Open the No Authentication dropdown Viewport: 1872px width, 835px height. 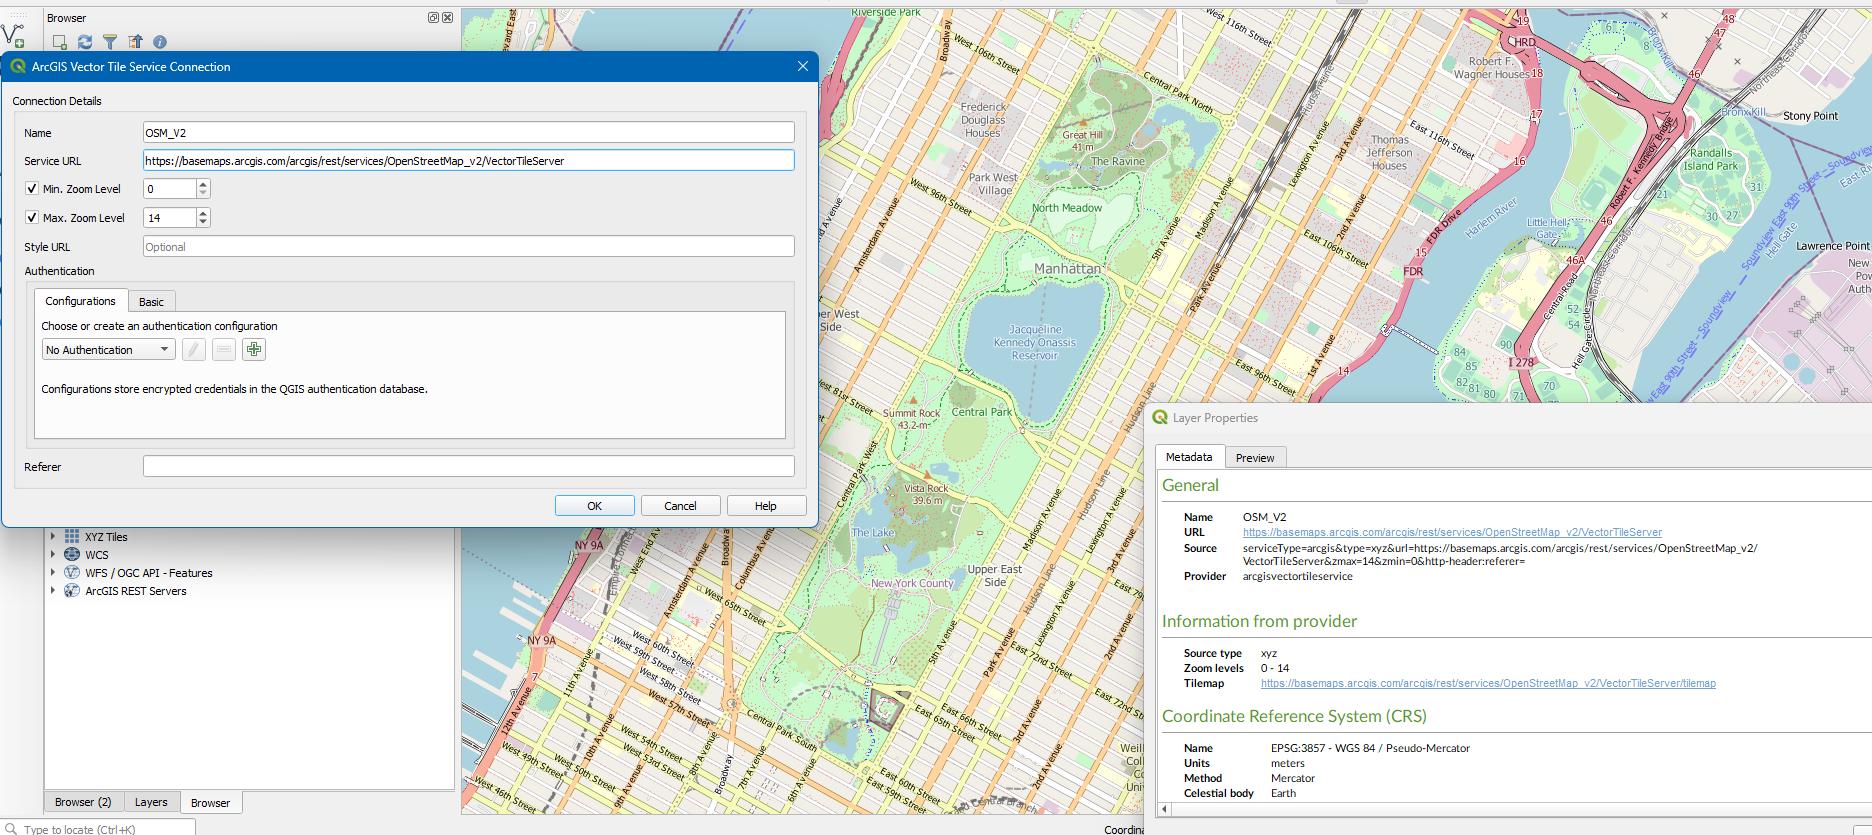[108, 350]
